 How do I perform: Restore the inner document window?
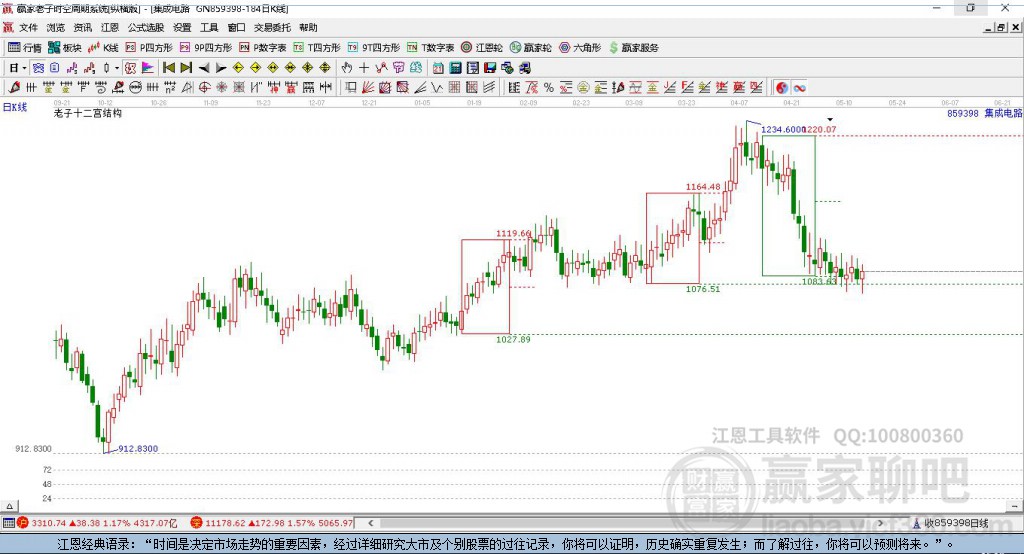(1001, 27)
